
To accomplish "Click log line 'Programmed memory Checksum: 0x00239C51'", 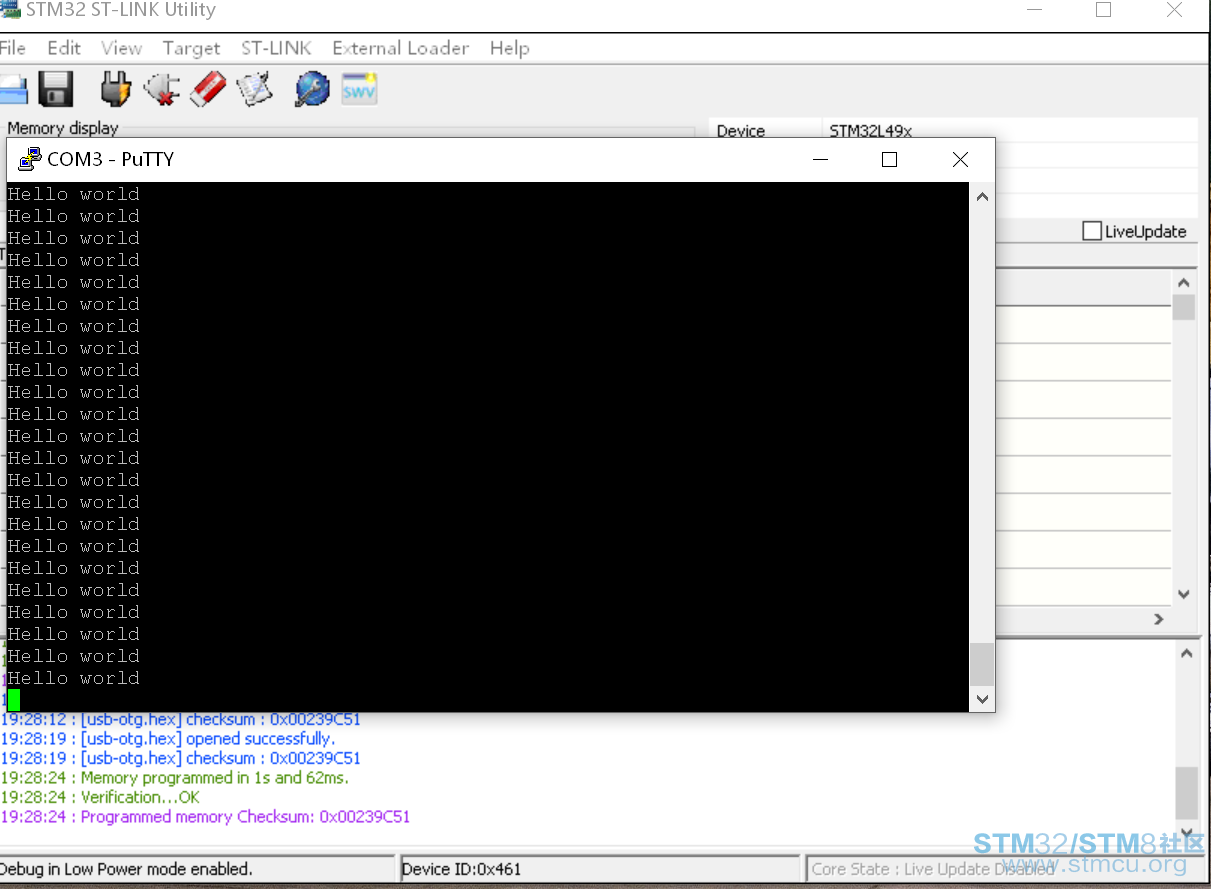I will [x=205, y=816].
